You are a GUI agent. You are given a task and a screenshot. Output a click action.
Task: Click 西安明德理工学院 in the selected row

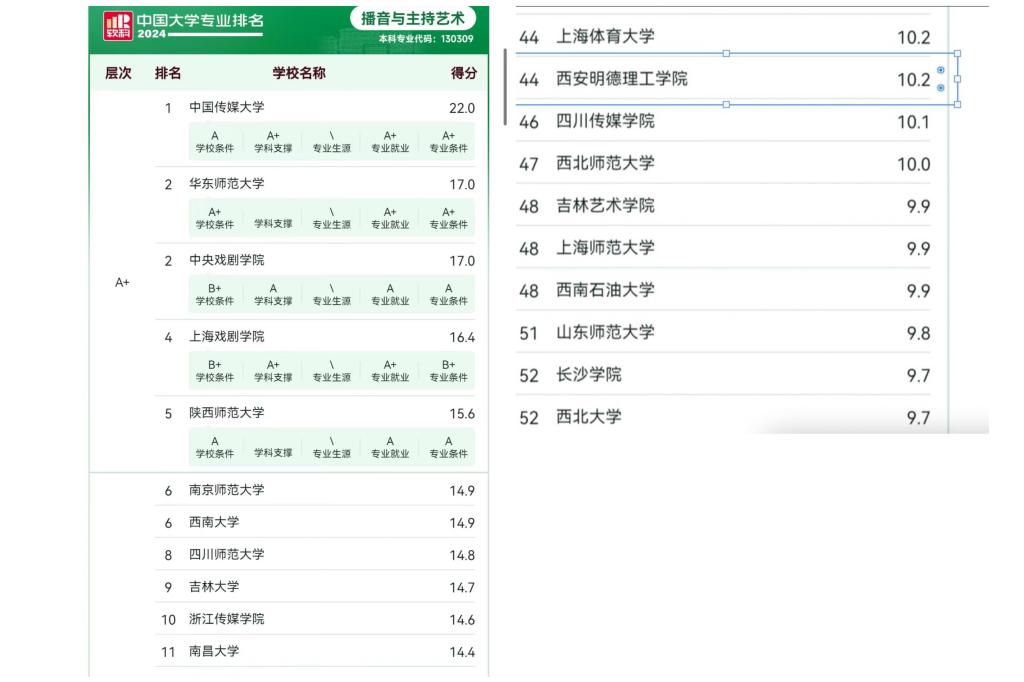click(x=622, y=79)
